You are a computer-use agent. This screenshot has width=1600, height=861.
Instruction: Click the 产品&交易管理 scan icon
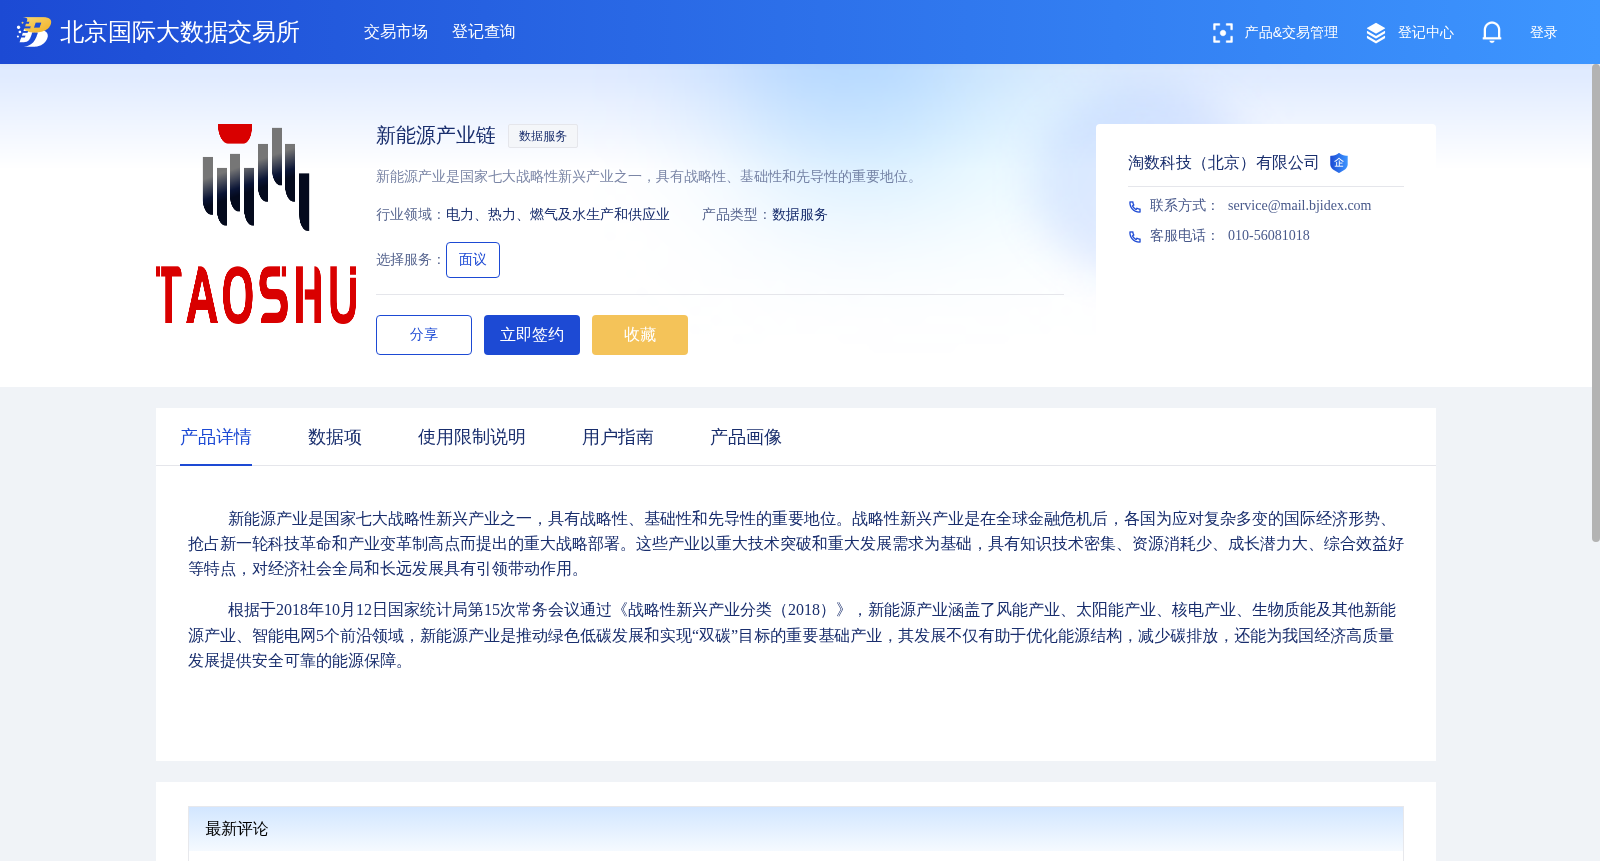click(1222, 33)
